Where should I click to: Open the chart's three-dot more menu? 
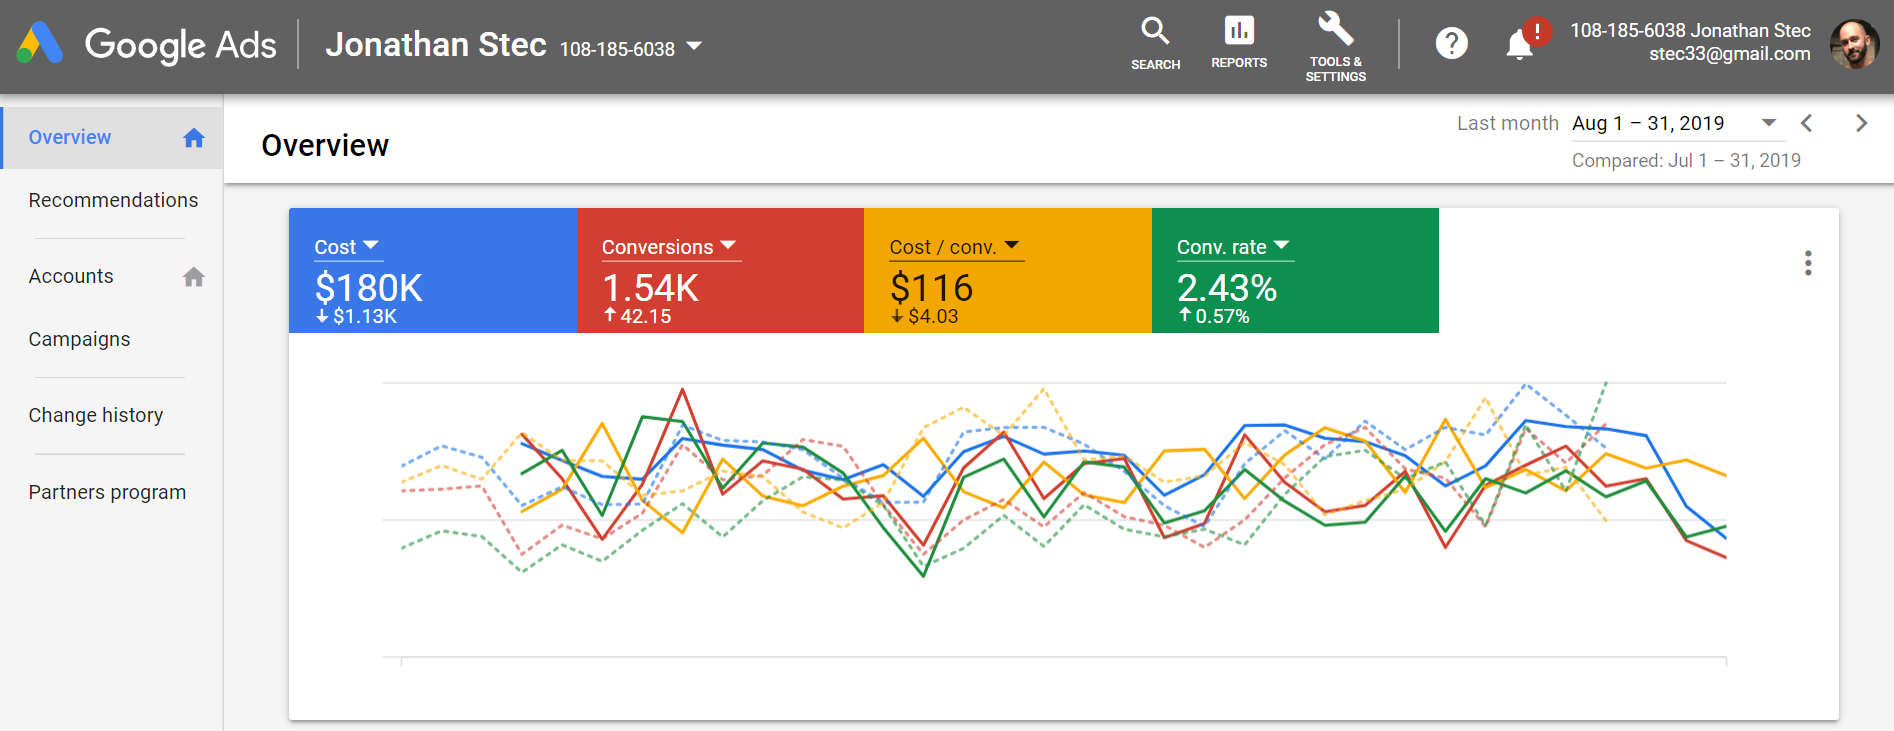1807,263
